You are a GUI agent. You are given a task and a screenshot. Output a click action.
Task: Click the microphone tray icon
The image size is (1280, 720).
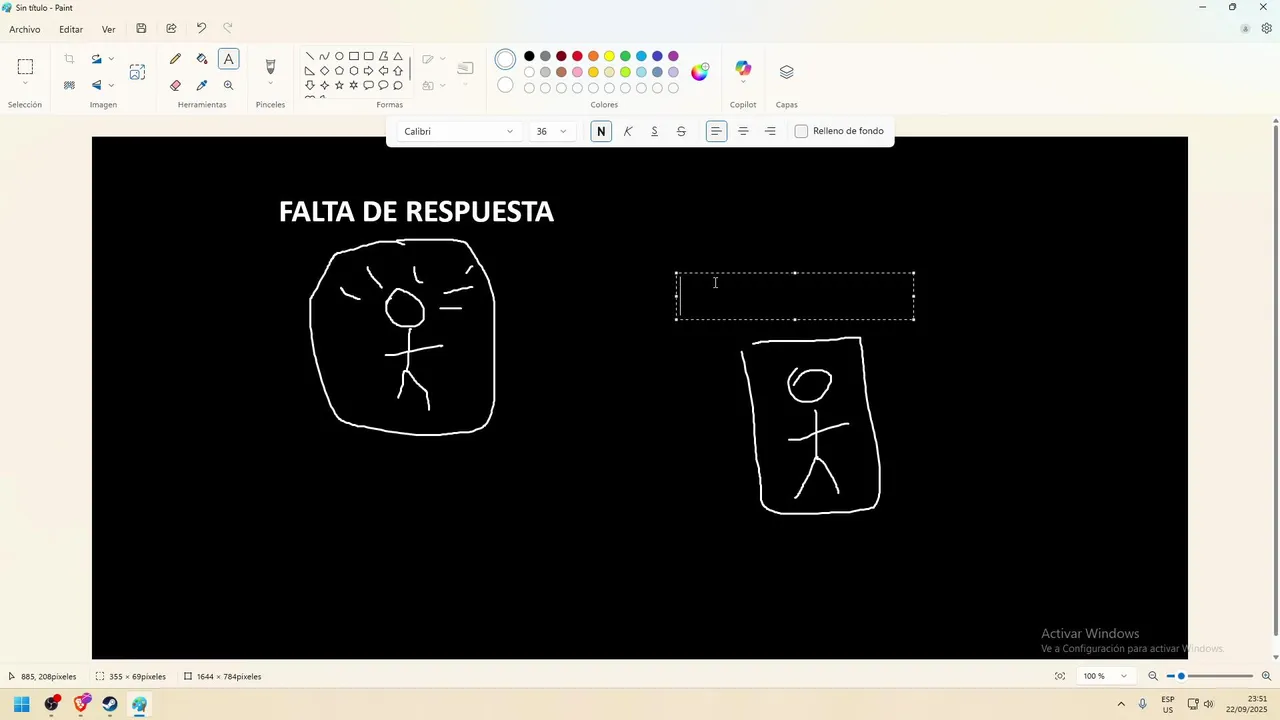[1143, 705]
